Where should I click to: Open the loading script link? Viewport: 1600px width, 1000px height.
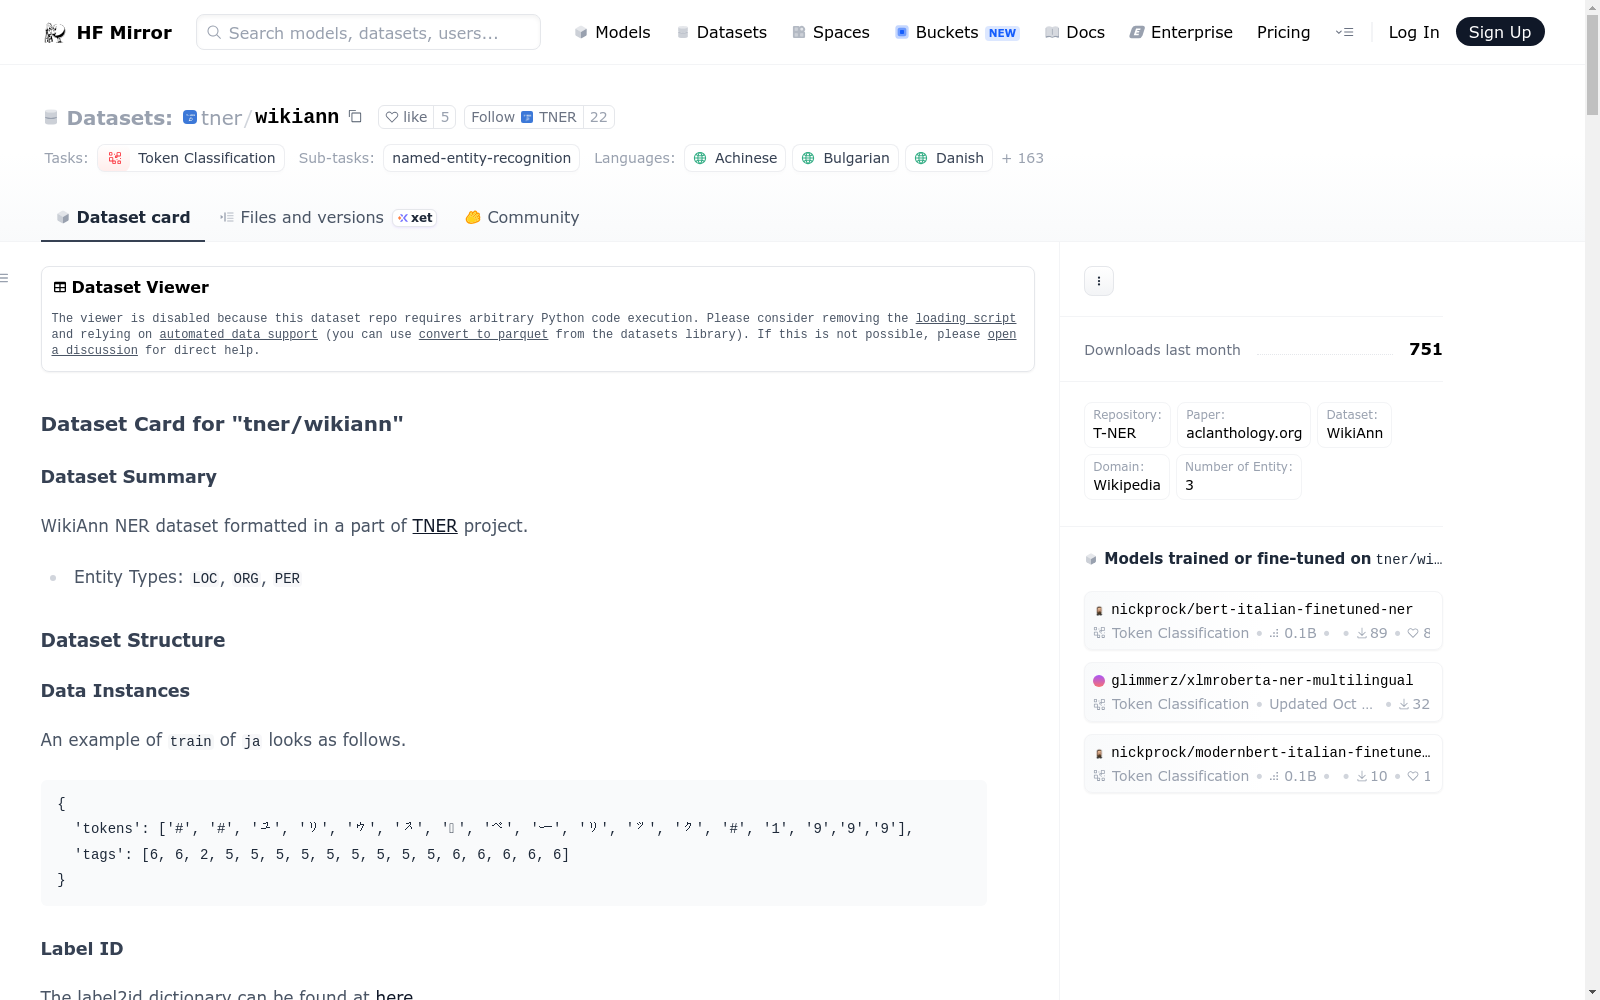(966, 319)
